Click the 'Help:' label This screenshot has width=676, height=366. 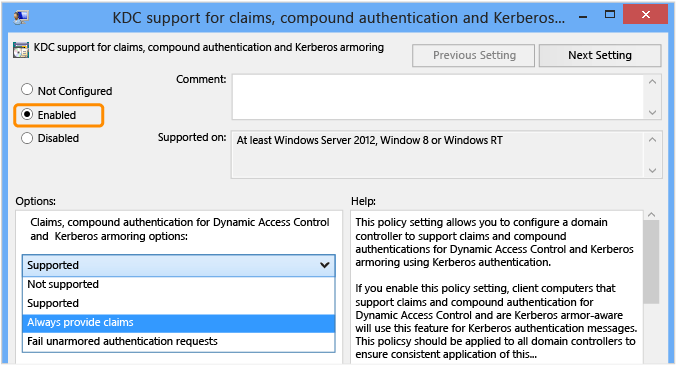(363, 201)
